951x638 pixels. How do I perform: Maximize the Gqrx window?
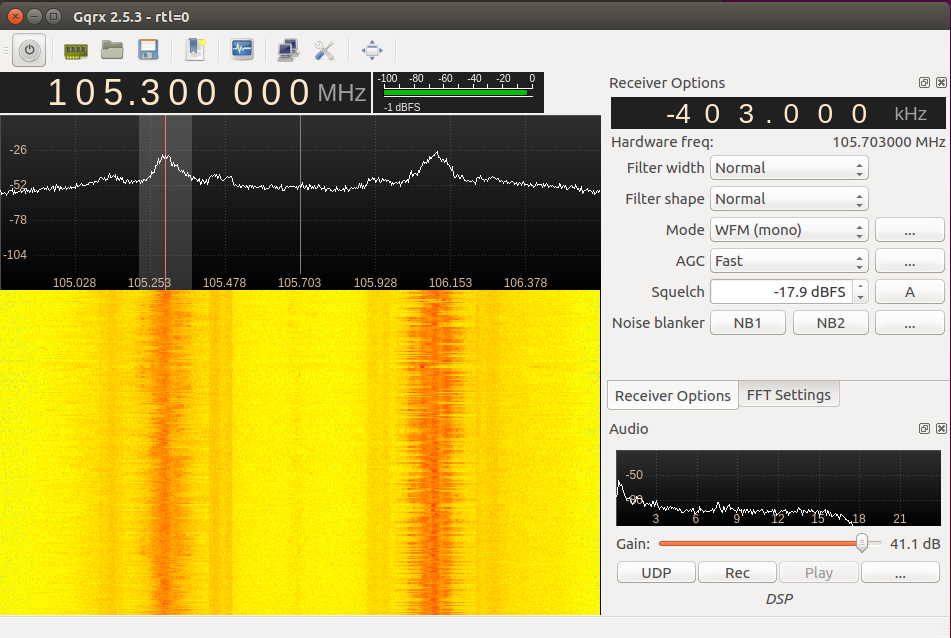(54, 16)
